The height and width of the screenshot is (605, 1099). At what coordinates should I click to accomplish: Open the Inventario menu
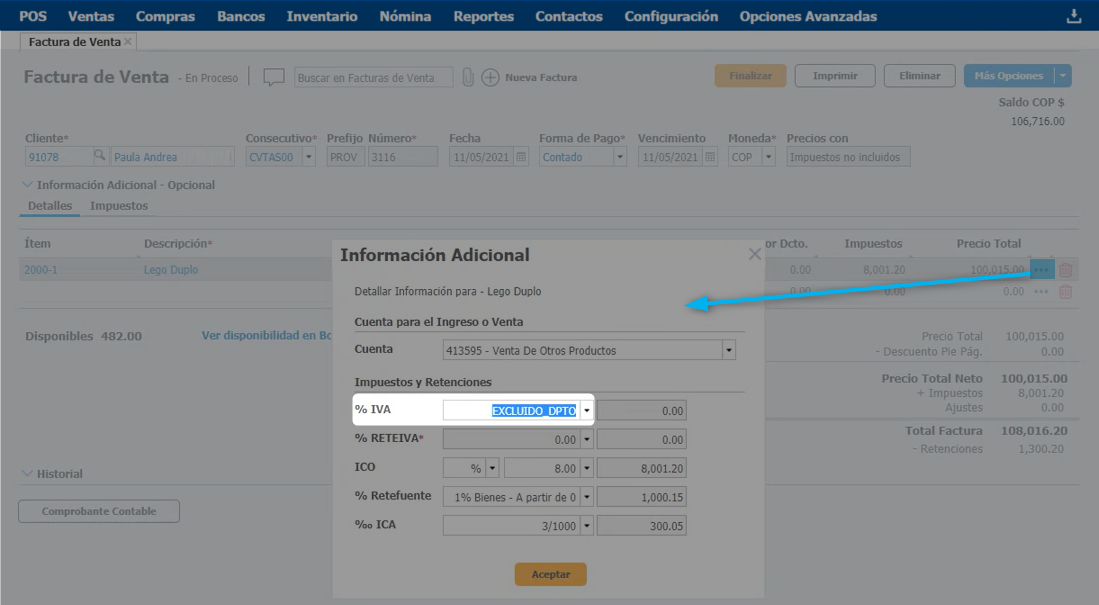(321, 16)
